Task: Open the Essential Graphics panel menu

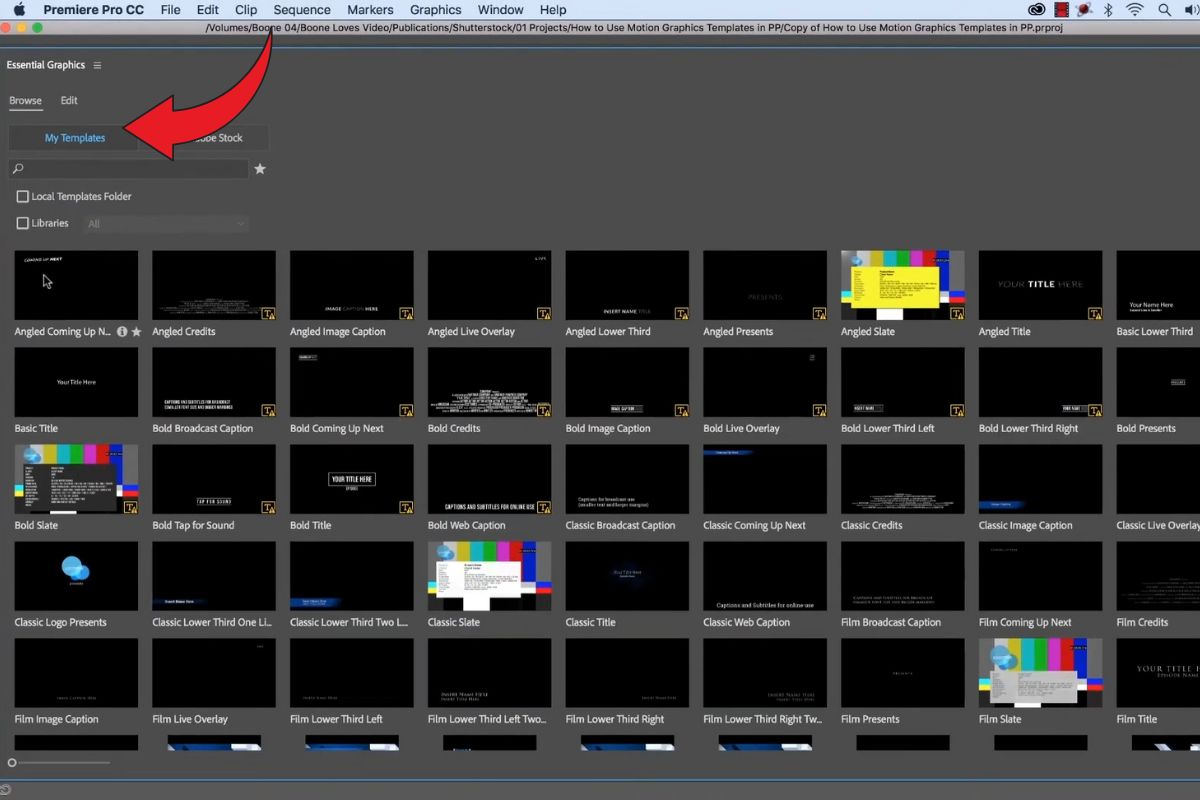Action: click(97, 65)
